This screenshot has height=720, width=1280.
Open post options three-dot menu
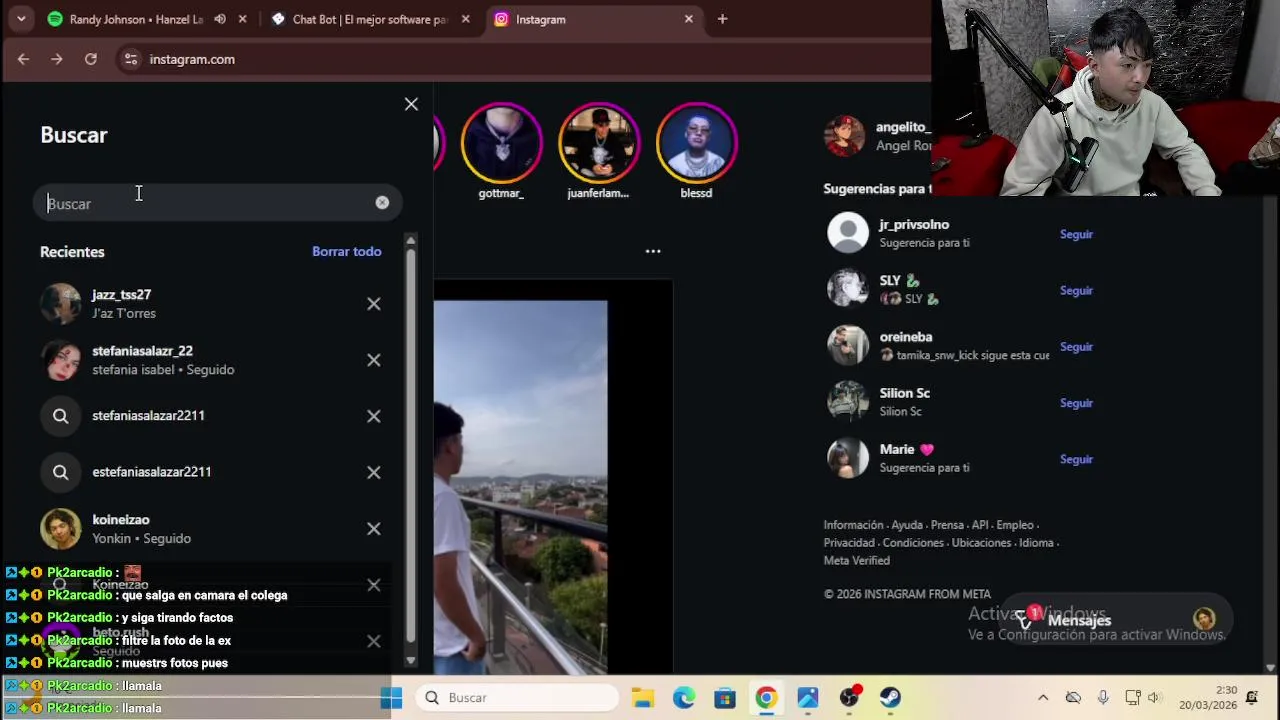coord(653,251)
